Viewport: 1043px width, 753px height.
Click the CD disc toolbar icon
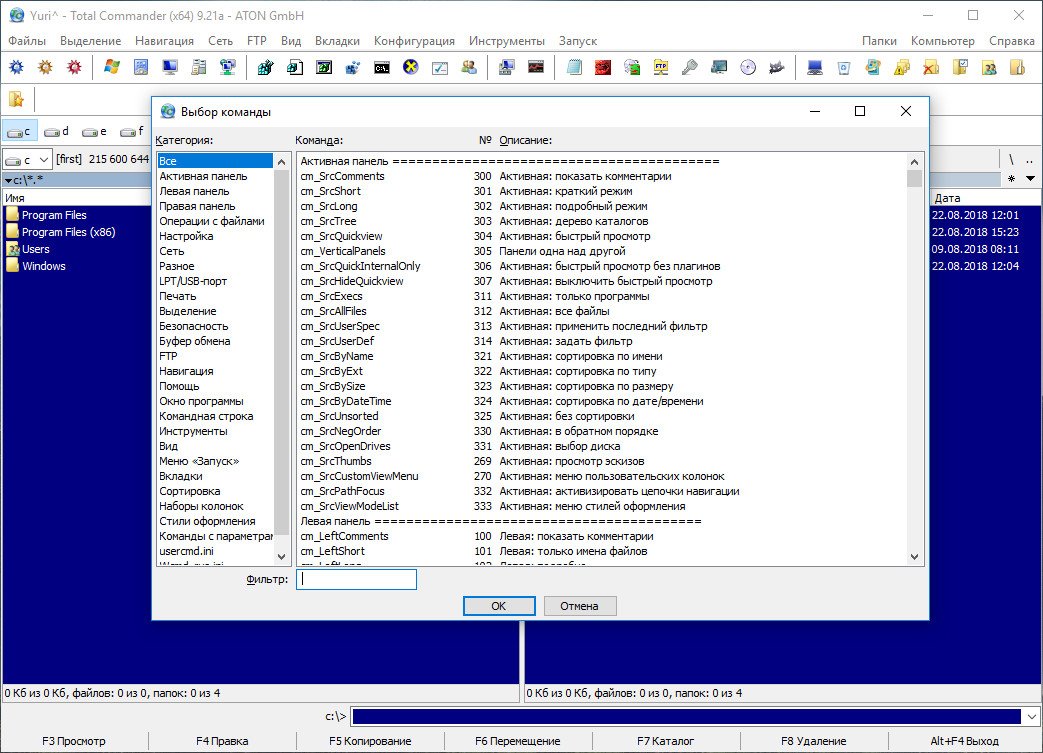tap(748, 67)
